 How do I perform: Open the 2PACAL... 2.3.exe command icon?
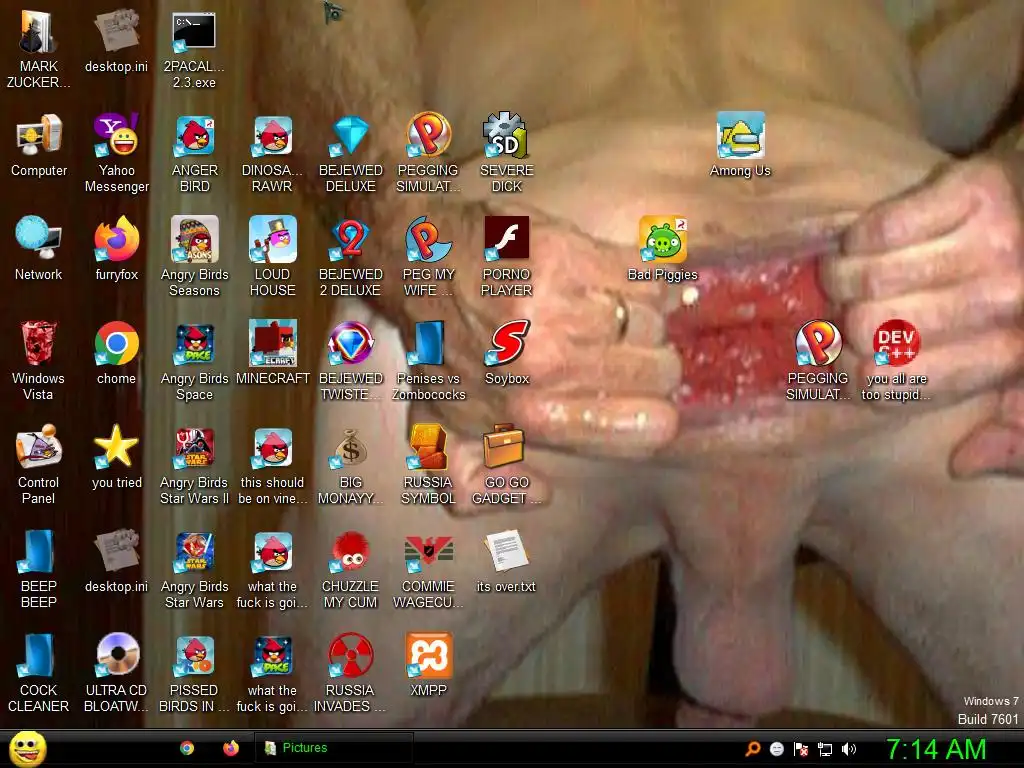coord(195,50)
